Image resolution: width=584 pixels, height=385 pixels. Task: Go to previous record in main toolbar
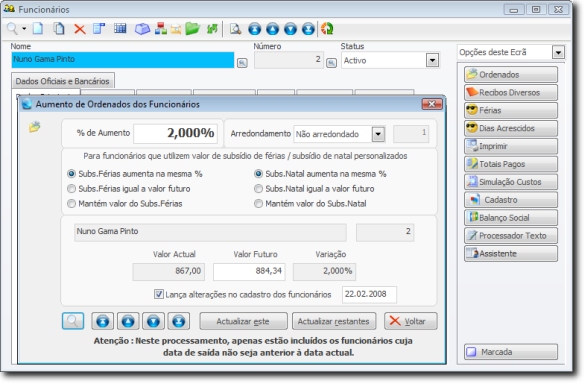pos(273,29)
